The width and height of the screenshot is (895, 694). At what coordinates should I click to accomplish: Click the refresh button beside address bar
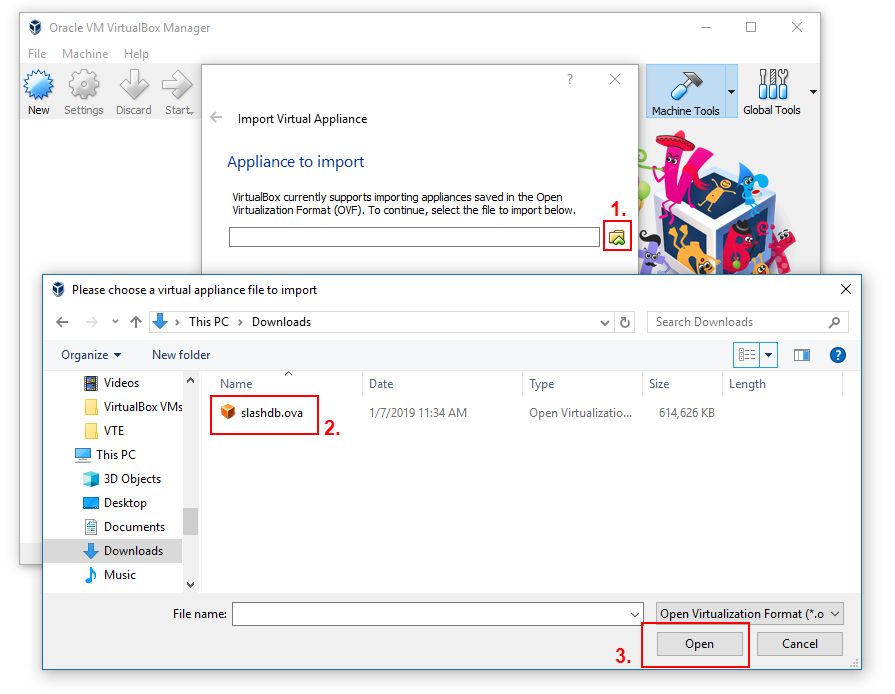pos(626,322)
